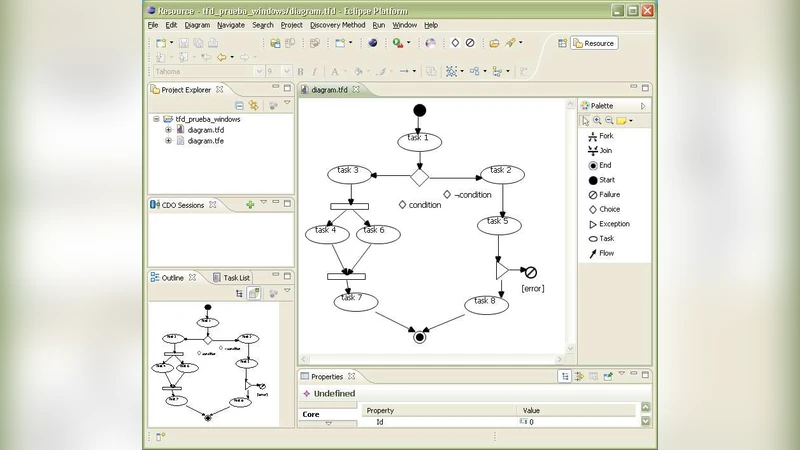Open the Tahoma font name dropdown
This screenshot has width=800, height=450.
258,72
